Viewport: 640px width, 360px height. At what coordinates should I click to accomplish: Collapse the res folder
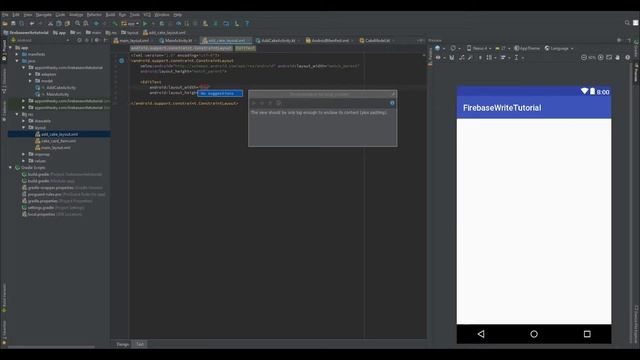coord(17,114)
